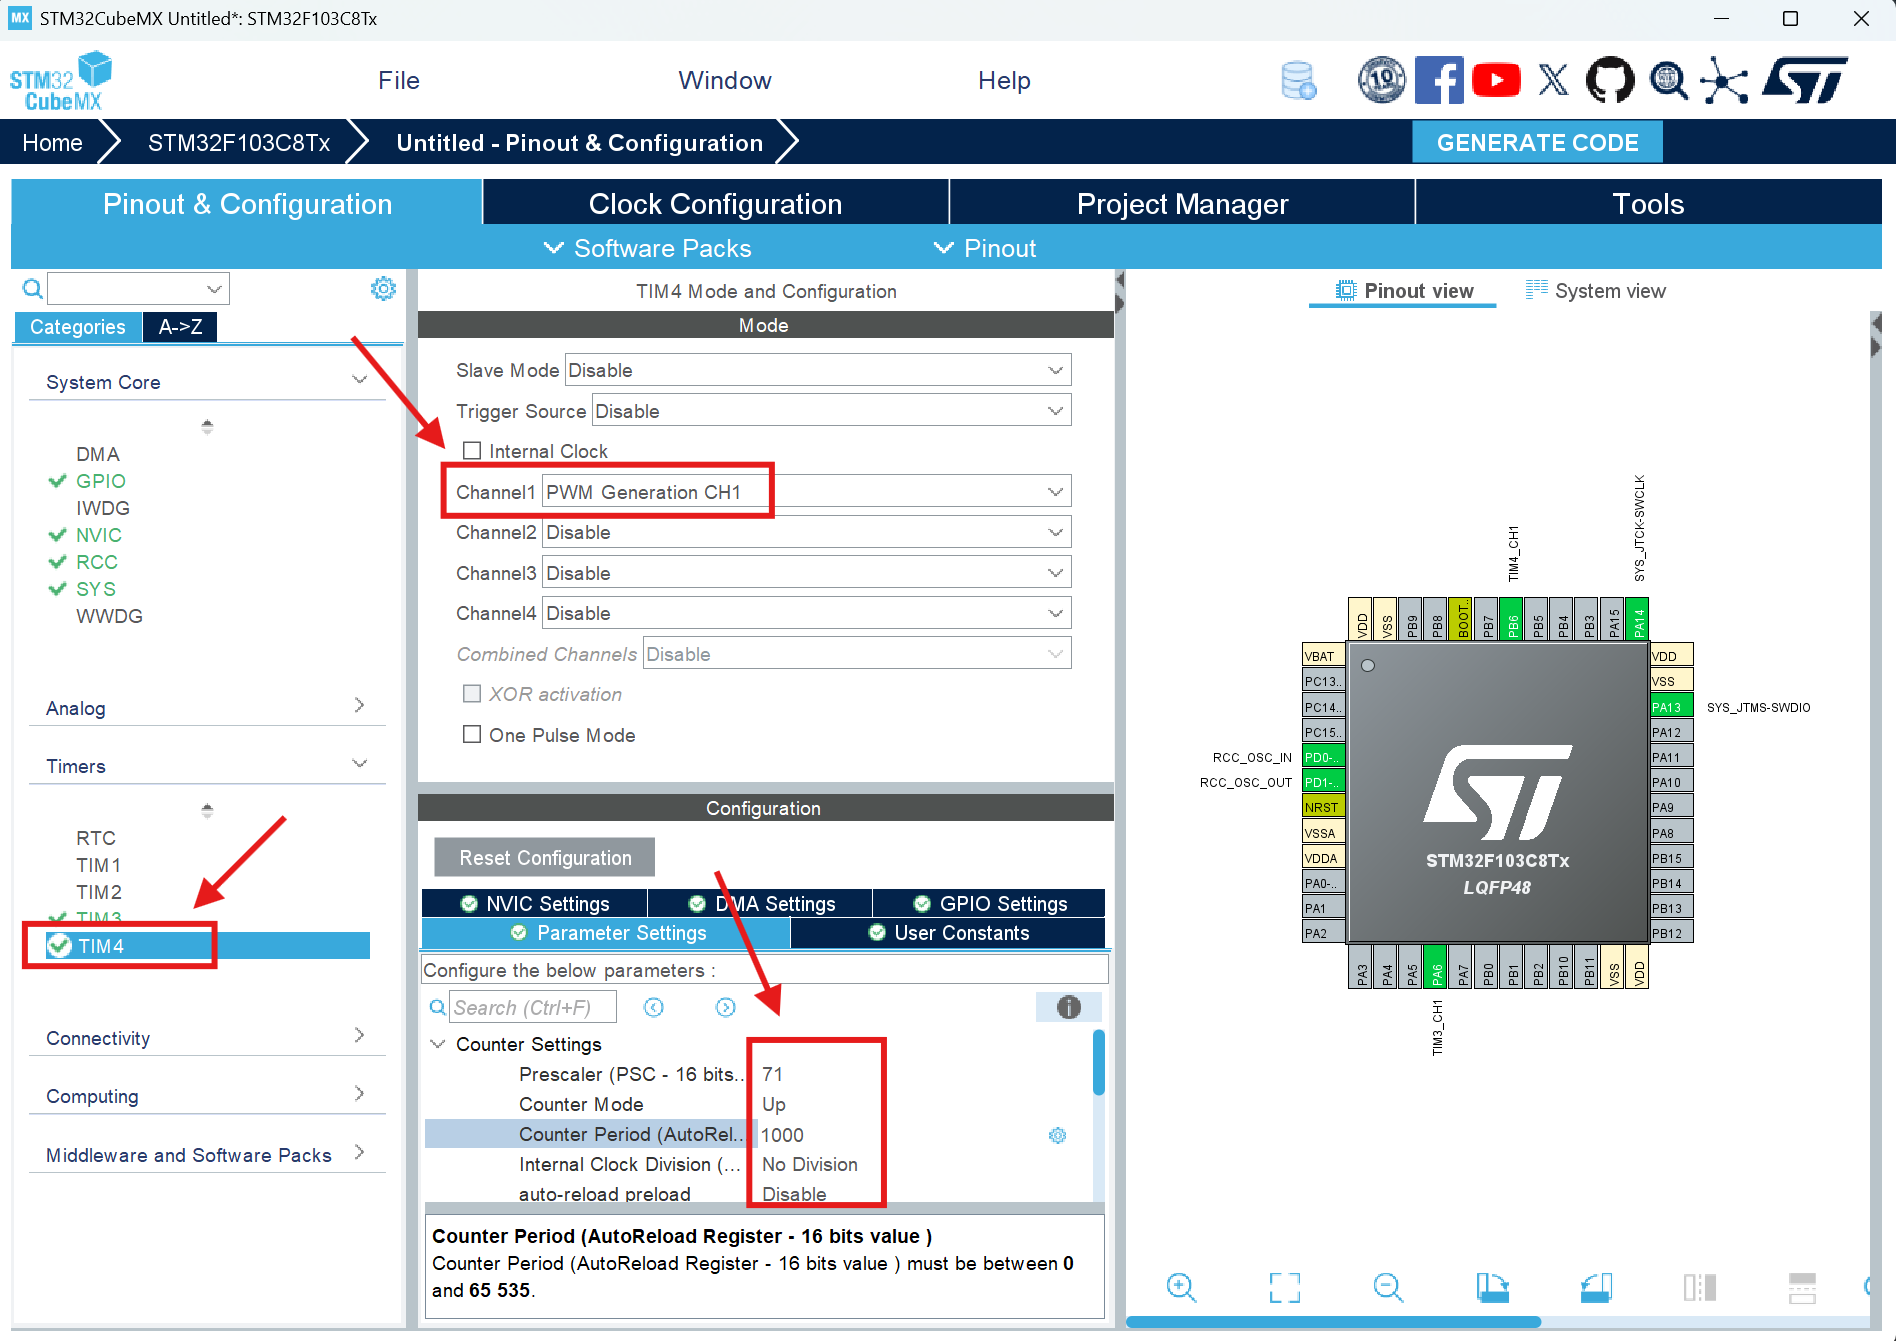This screenshot has height=1341, width=1896.
Task: Click the database update icon
Action: pyautogui.click(x=1298, y=80)
